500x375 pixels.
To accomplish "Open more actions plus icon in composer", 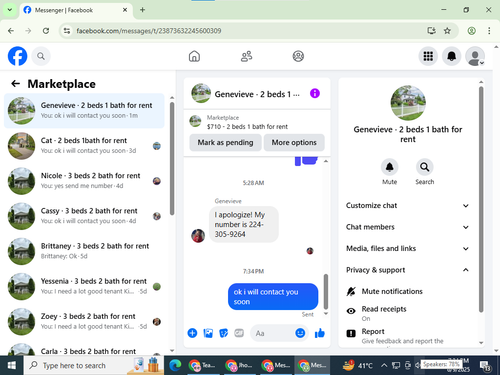I will click(192, 333).
